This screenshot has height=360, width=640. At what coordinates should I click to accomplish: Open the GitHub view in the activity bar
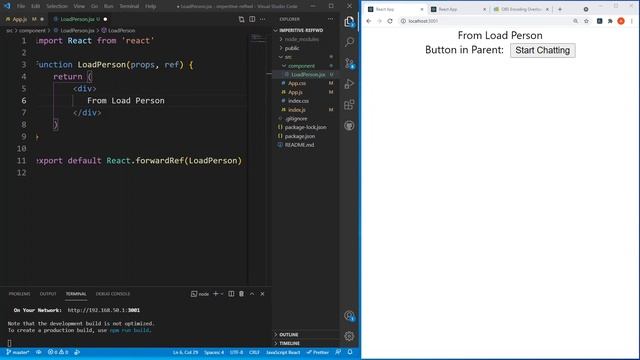(x=349, y=126)
